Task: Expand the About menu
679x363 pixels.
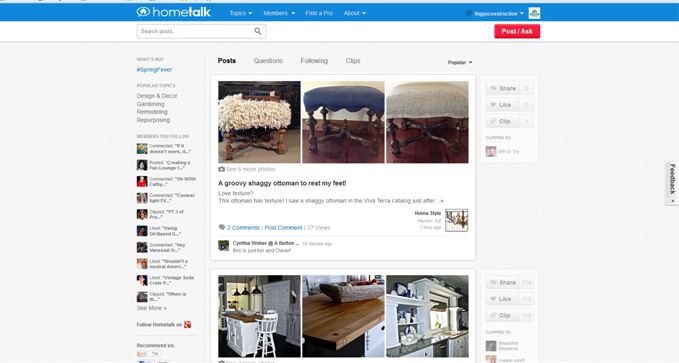Action: 355,13
